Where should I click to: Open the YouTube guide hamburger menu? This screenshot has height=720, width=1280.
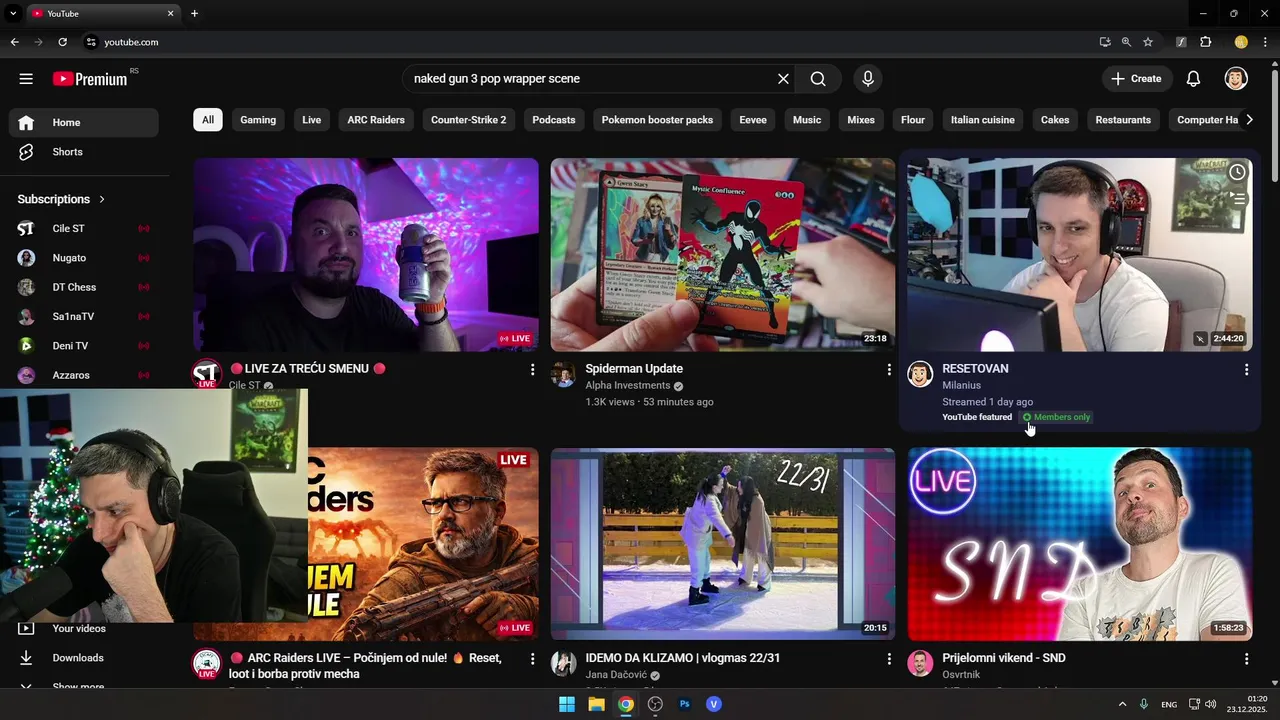(26, 79)
